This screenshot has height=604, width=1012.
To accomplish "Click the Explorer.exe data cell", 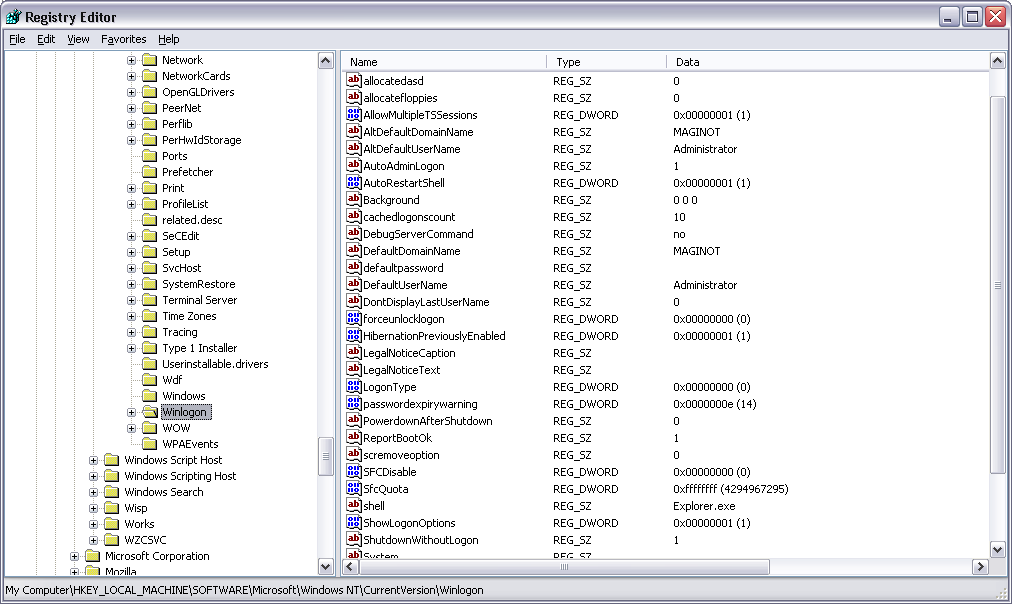I will (x=704, y=506).
